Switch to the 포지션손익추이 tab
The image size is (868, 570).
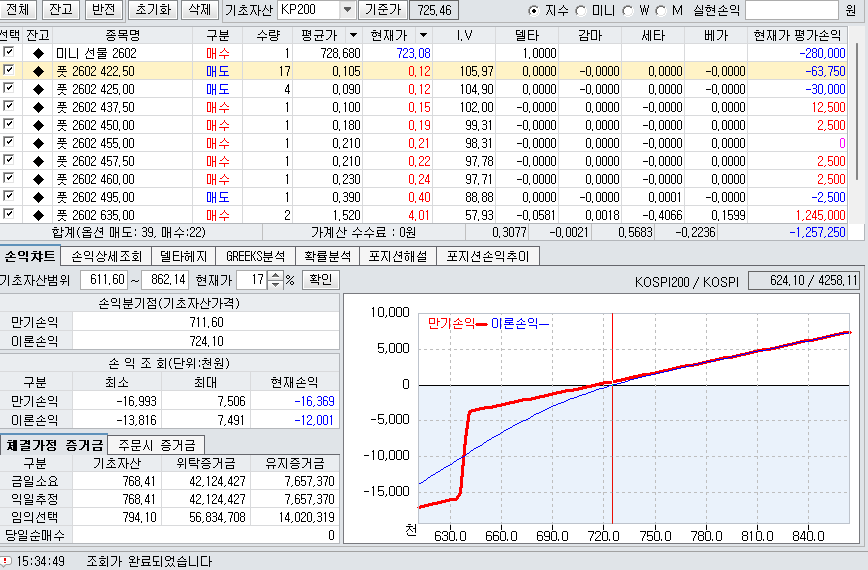click(488, 256)
